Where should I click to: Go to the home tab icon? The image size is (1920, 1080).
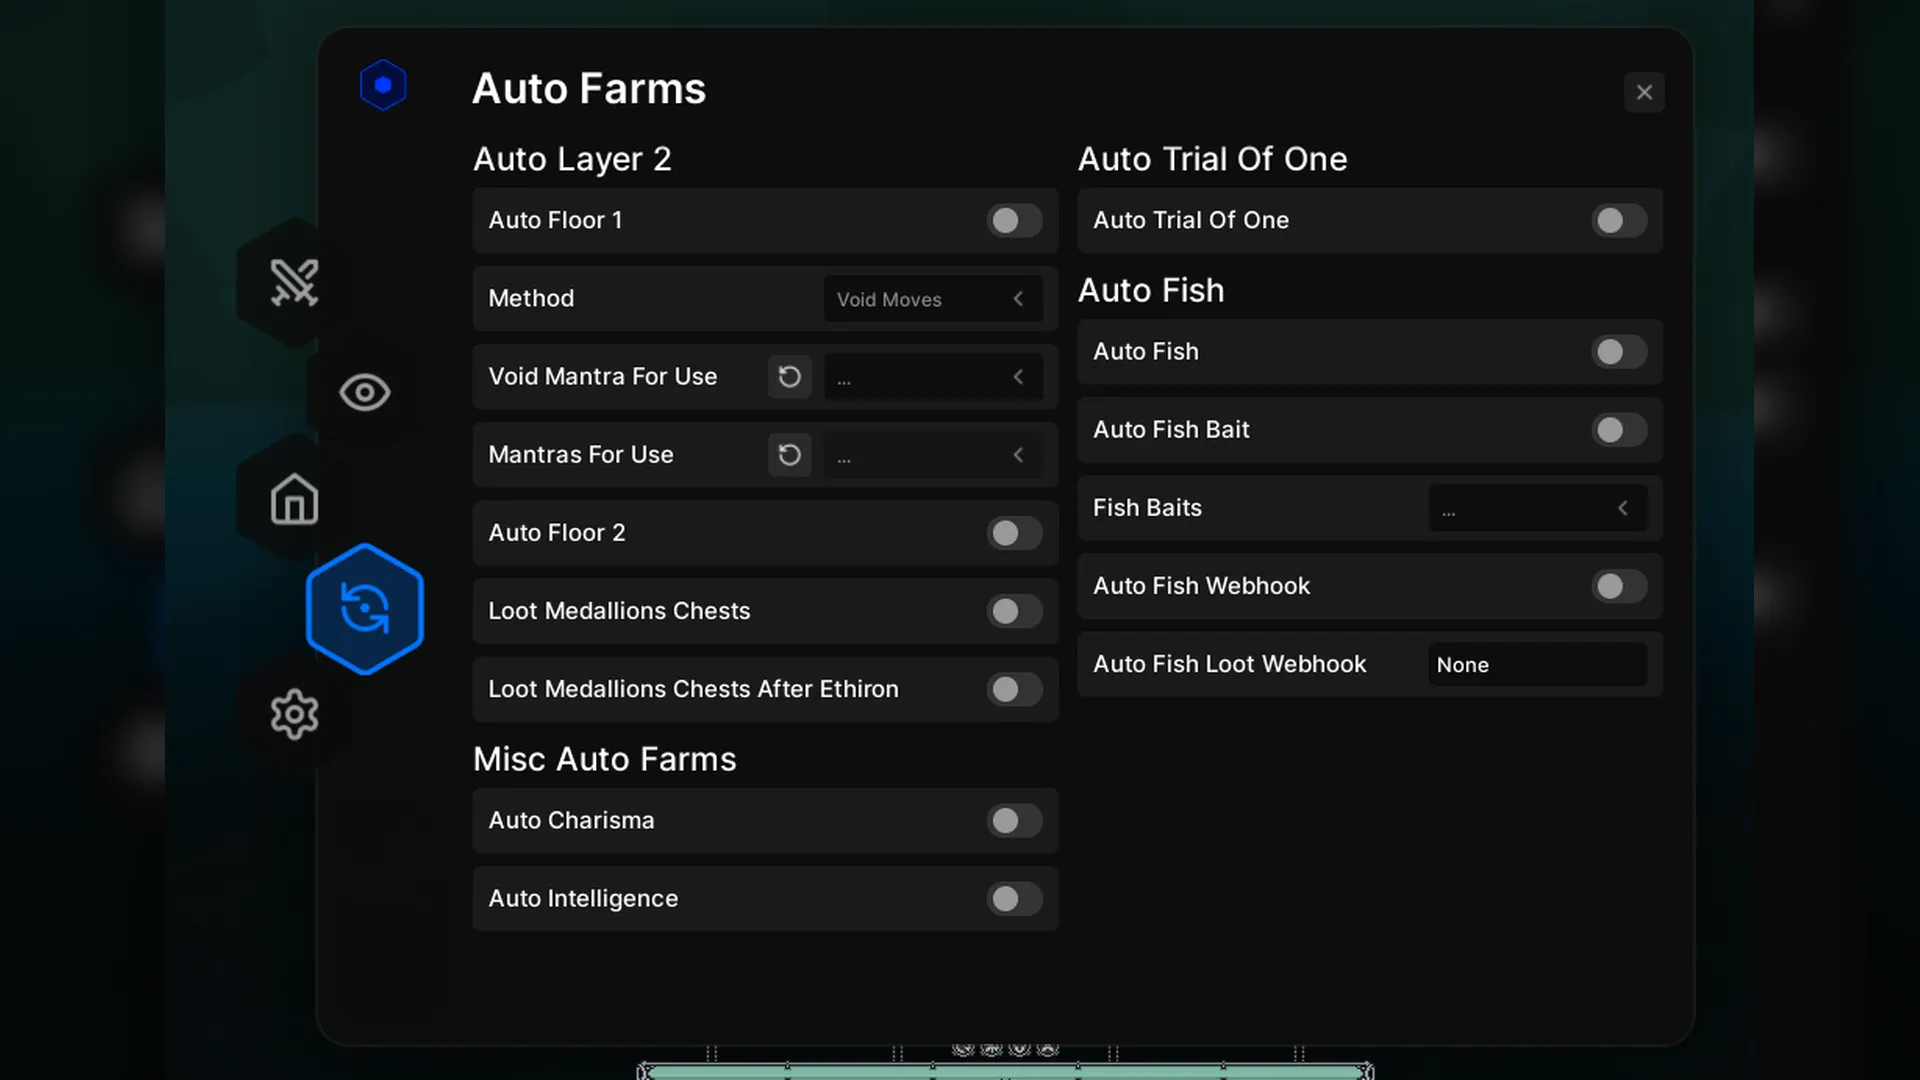pyautogui.click(x=294, y=499)
